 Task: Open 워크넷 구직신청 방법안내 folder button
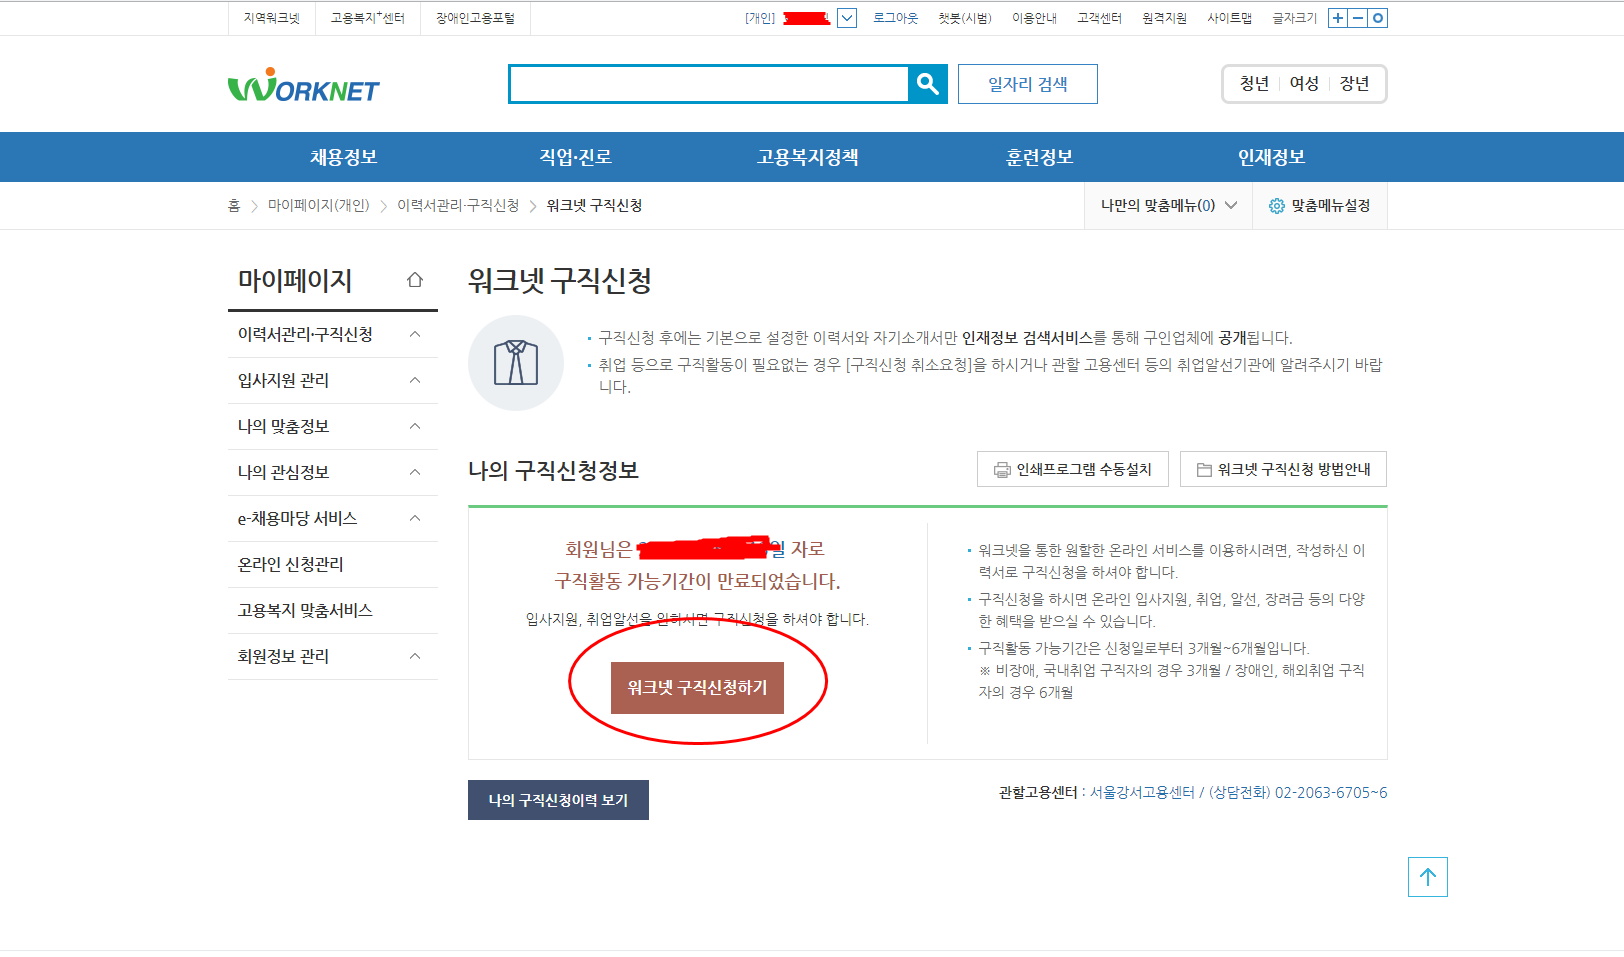click(1284, 469)
